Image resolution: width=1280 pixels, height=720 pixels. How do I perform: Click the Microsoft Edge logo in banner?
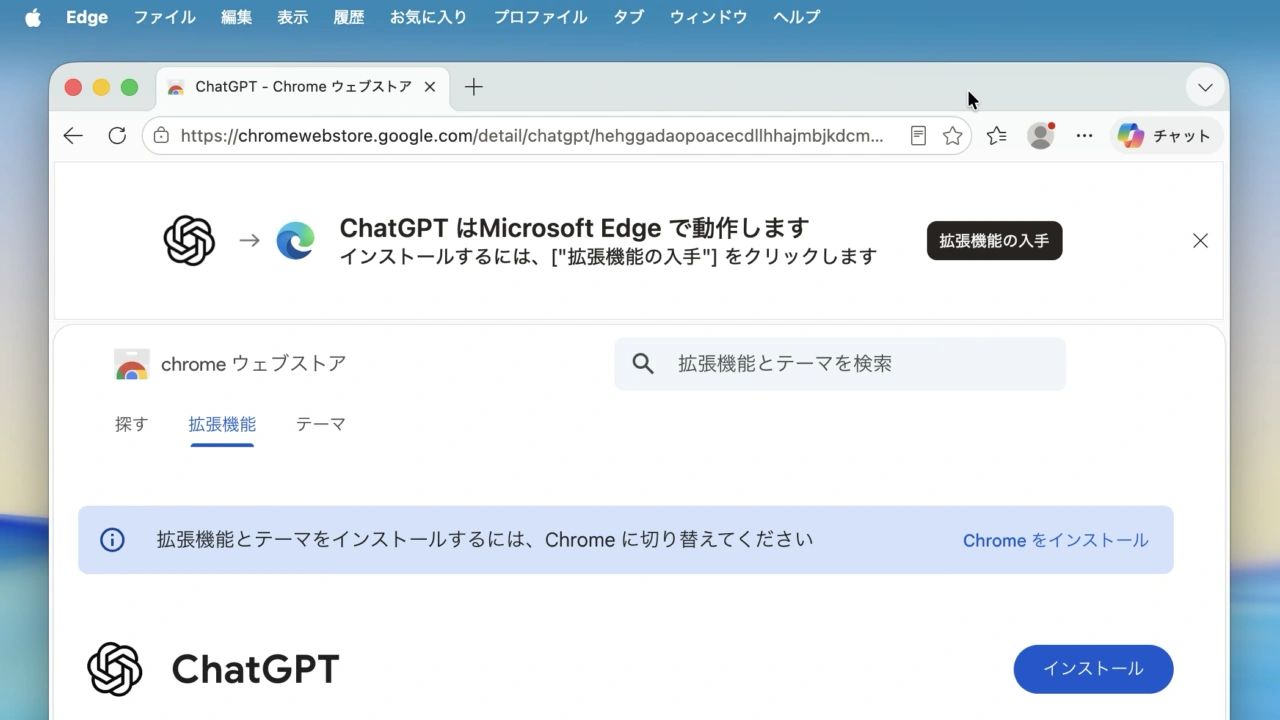coord(295,241)
